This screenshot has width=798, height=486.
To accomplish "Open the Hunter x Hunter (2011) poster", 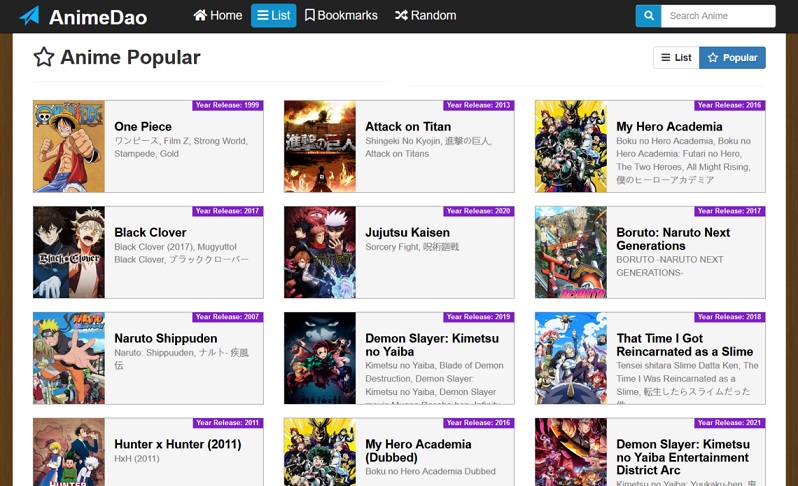I will pos(69,452).
